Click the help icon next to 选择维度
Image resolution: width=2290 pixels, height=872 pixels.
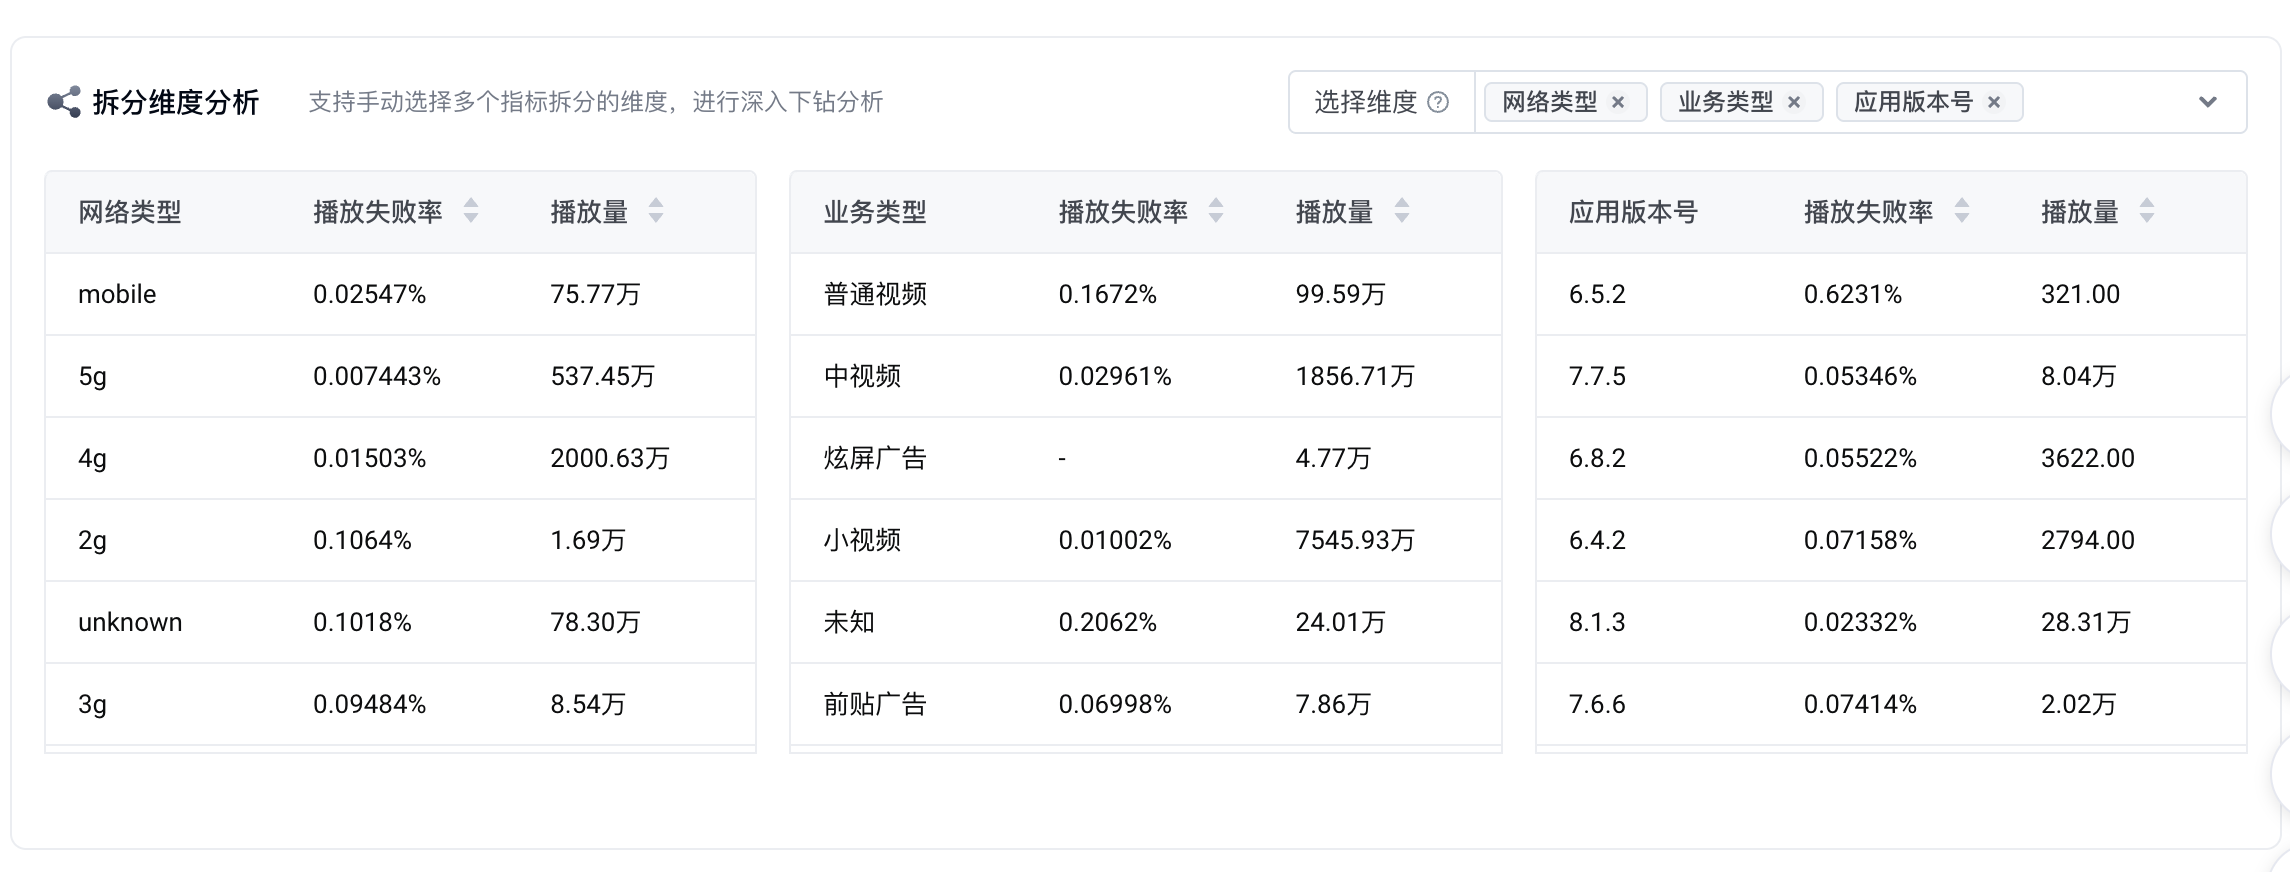point(1438,102)
